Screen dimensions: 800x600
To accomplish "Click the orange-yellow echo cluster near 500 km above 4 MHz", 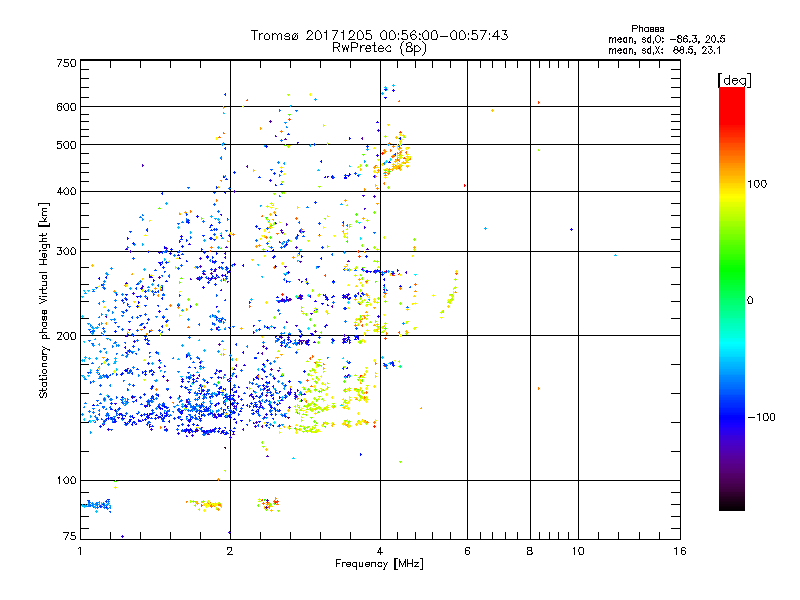I will tap(394, 156).
